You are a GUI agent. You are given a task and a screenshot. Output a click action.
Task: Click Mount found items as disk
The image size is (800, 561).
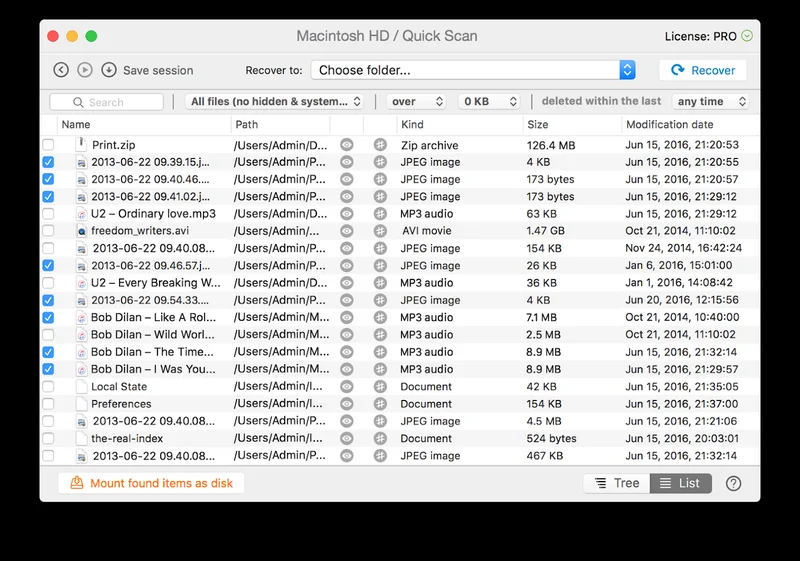(151, 483)
